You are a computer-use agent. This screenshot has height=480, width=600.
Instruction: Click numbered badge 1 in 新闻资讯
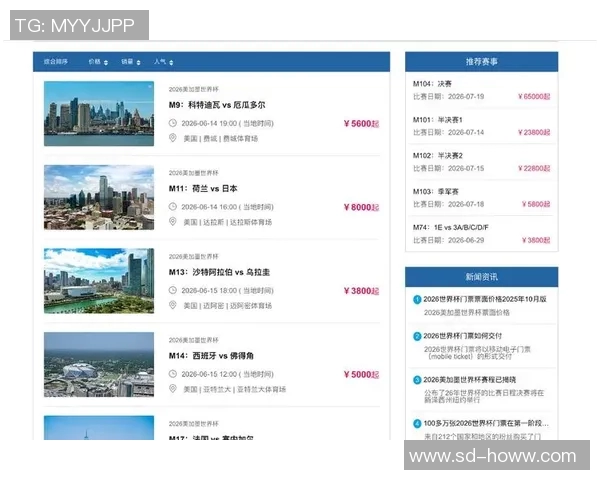[417, 299]
